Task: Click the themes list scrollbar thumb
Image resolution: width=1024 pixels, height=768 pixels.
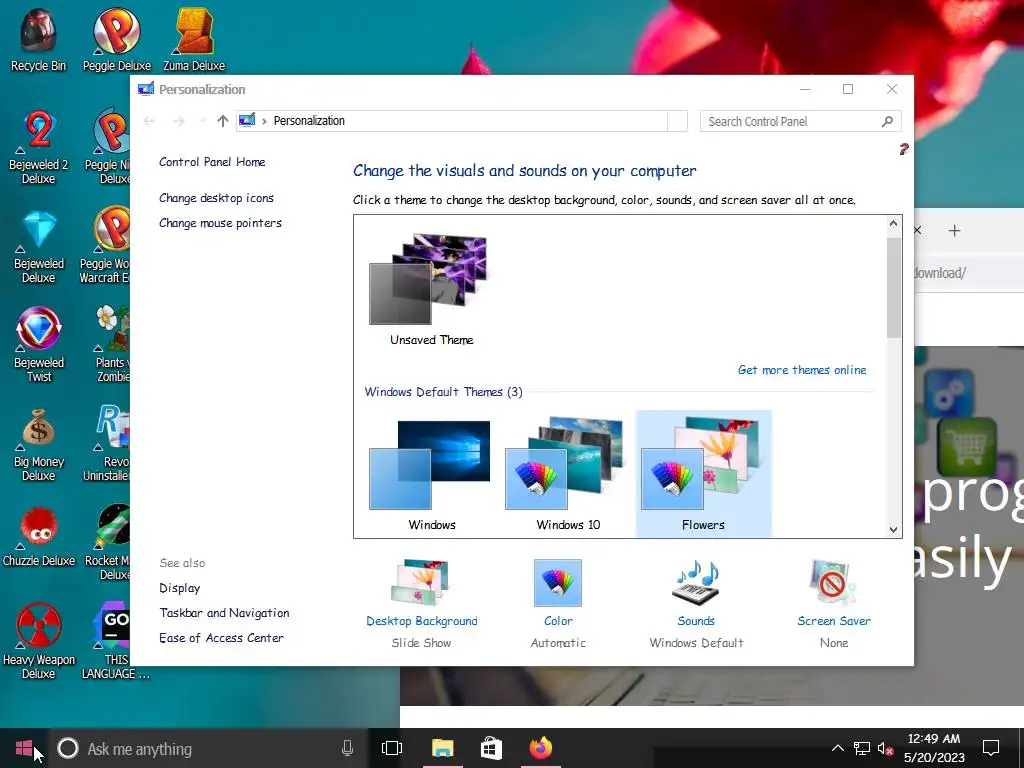Action: (x=893, y=288)
